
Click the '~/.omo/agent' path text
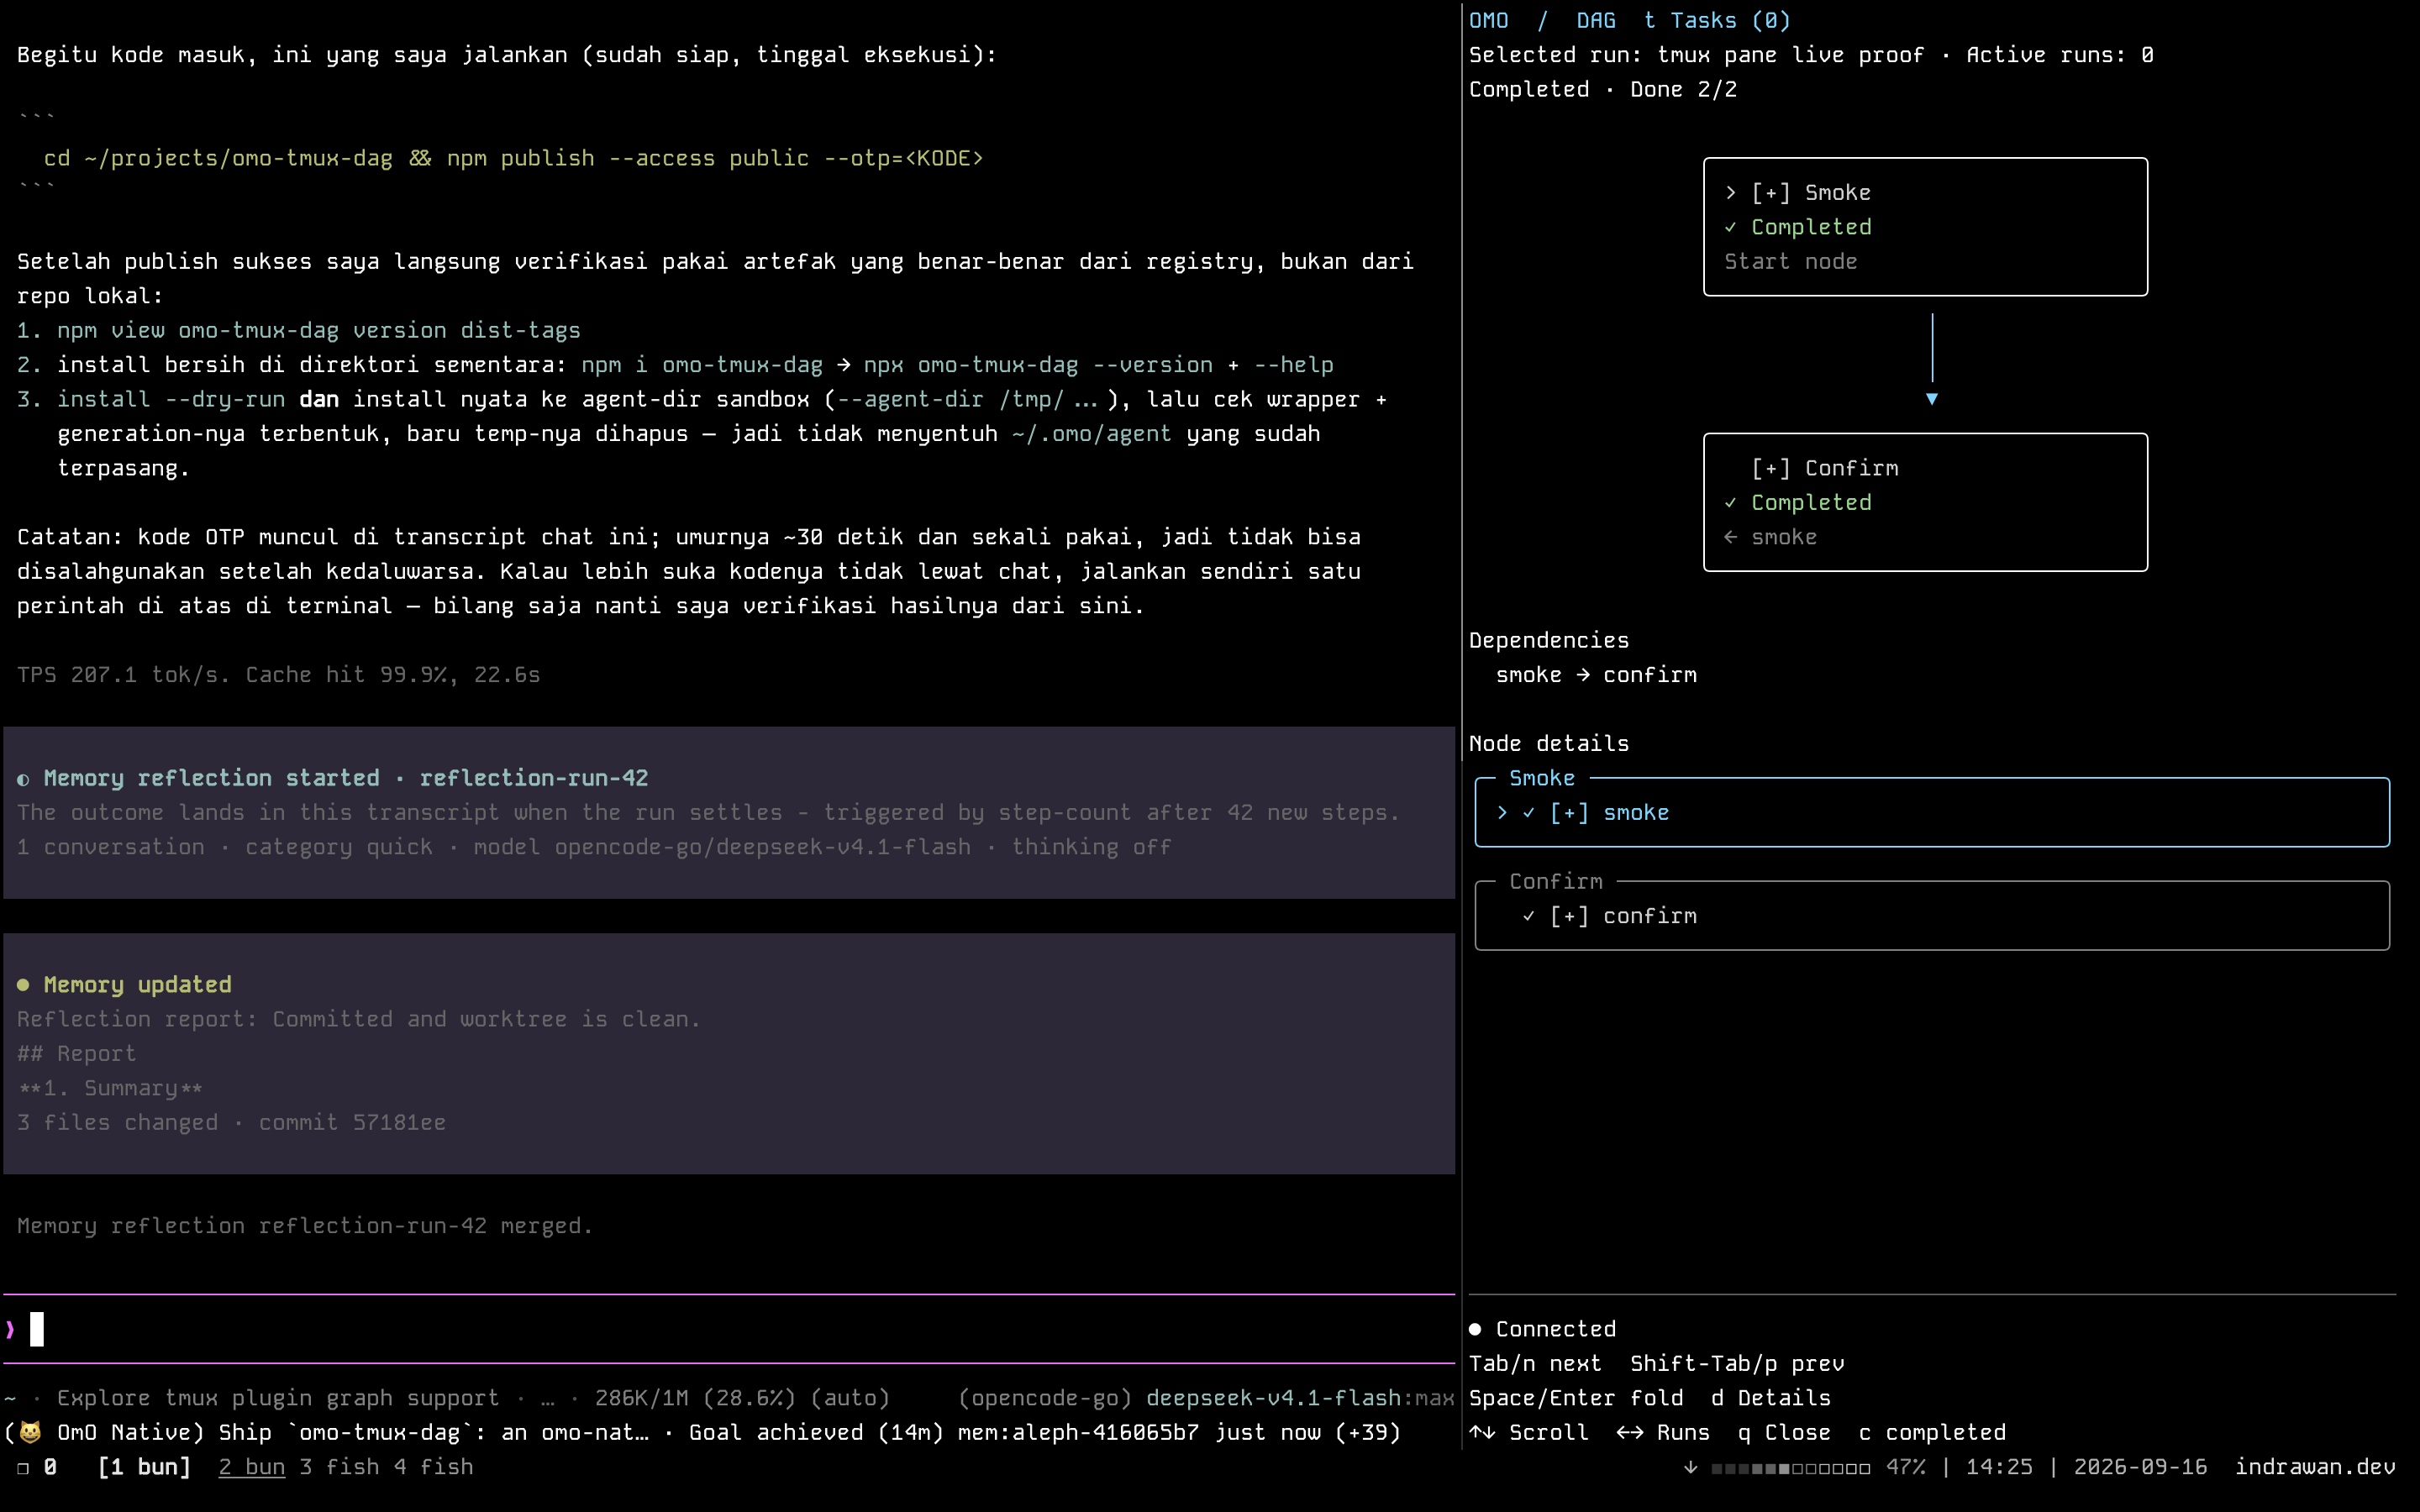pyautogui.click(x=1091, y=434)
